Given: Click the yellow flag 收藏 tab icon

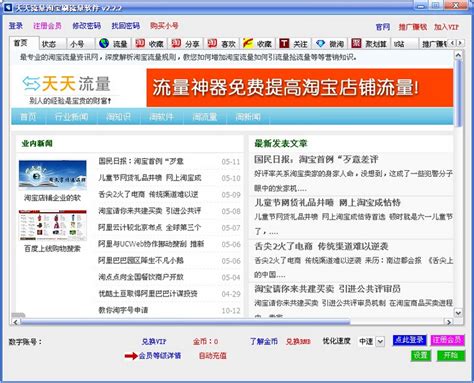Looking at the screenshot, I should (x=248, y=43).
